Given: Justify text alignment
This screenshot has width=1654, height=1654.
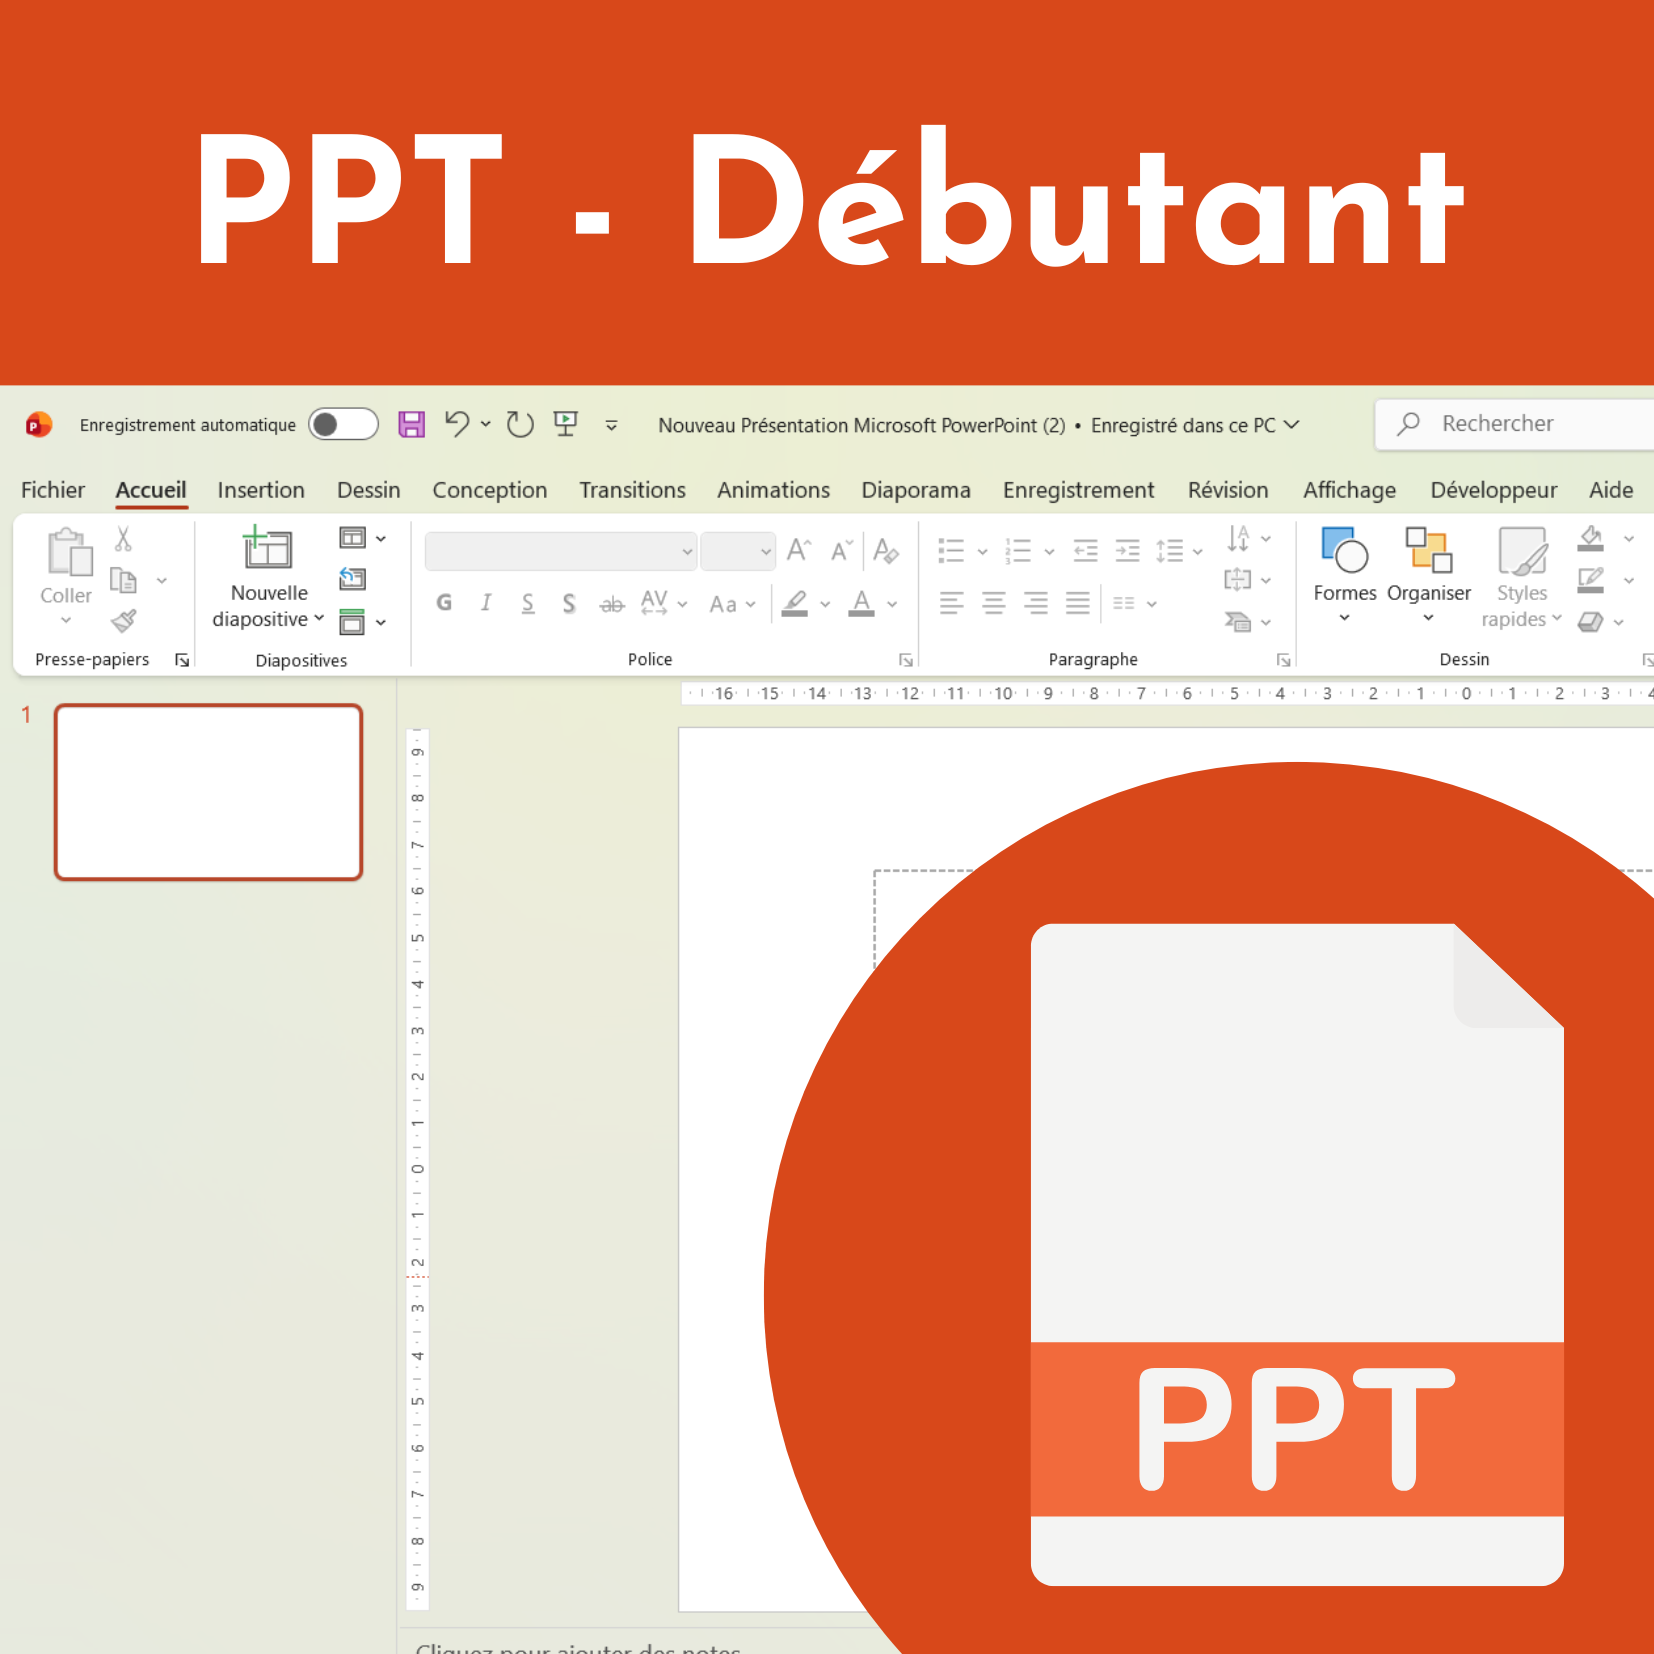Looking at the screenshot, I should coord(1078,603).
